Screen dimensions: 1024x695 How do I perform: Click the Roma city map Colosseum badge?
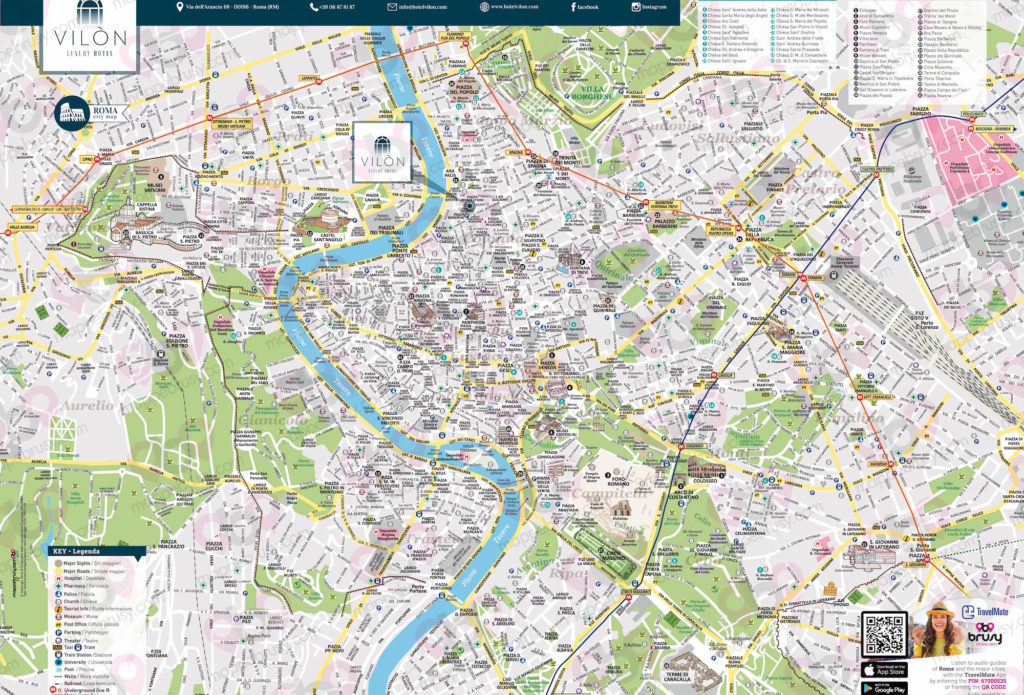pos(72,111)
